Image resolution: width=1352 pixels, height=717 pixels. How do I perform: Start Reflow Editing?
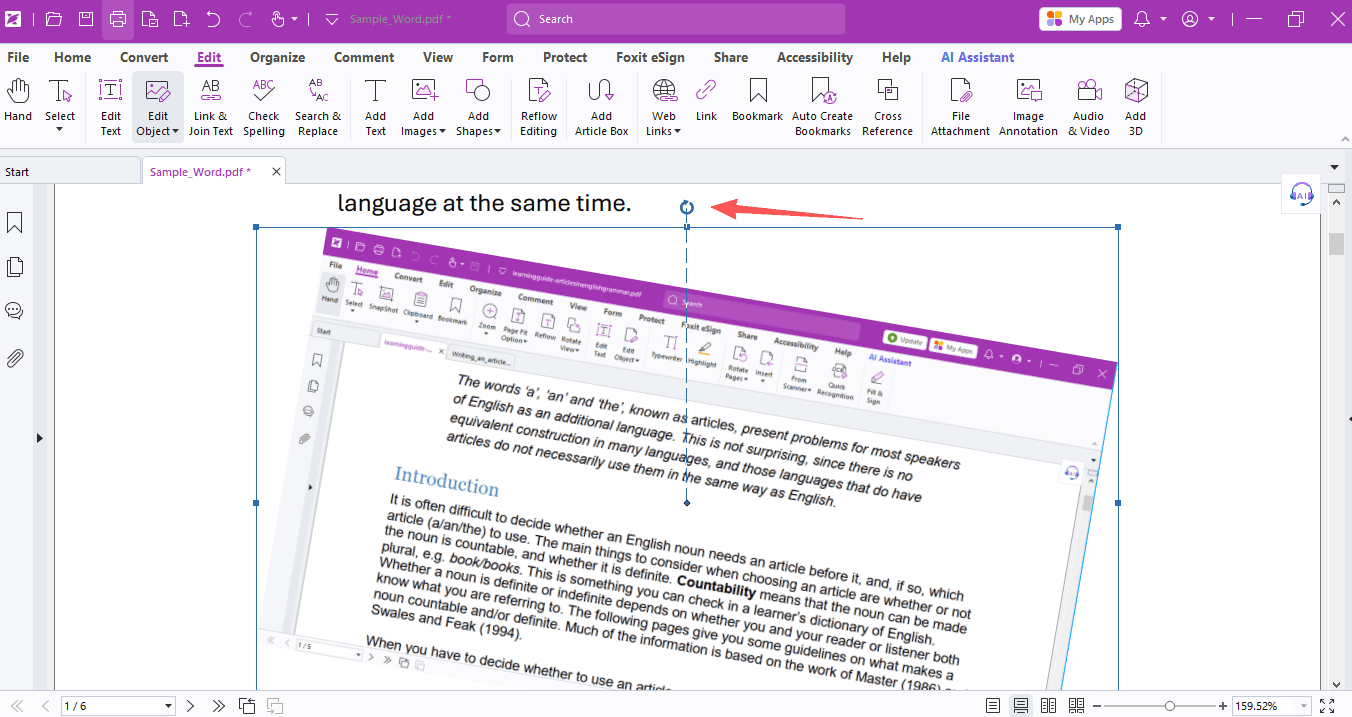(x=539, y=106)
